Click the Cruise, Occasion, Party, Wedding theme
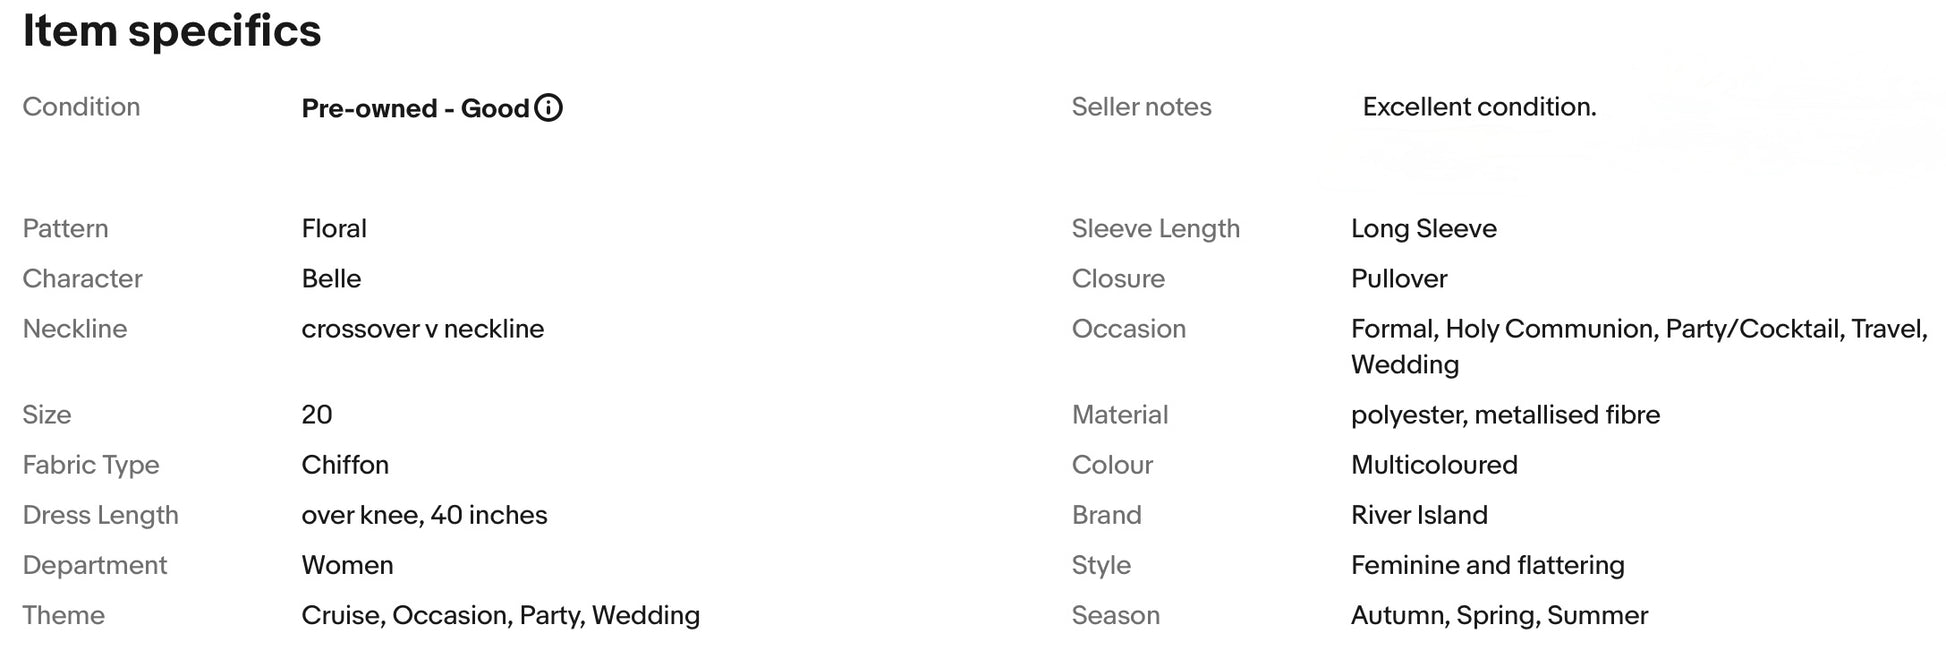 click(x=500, y=615)
